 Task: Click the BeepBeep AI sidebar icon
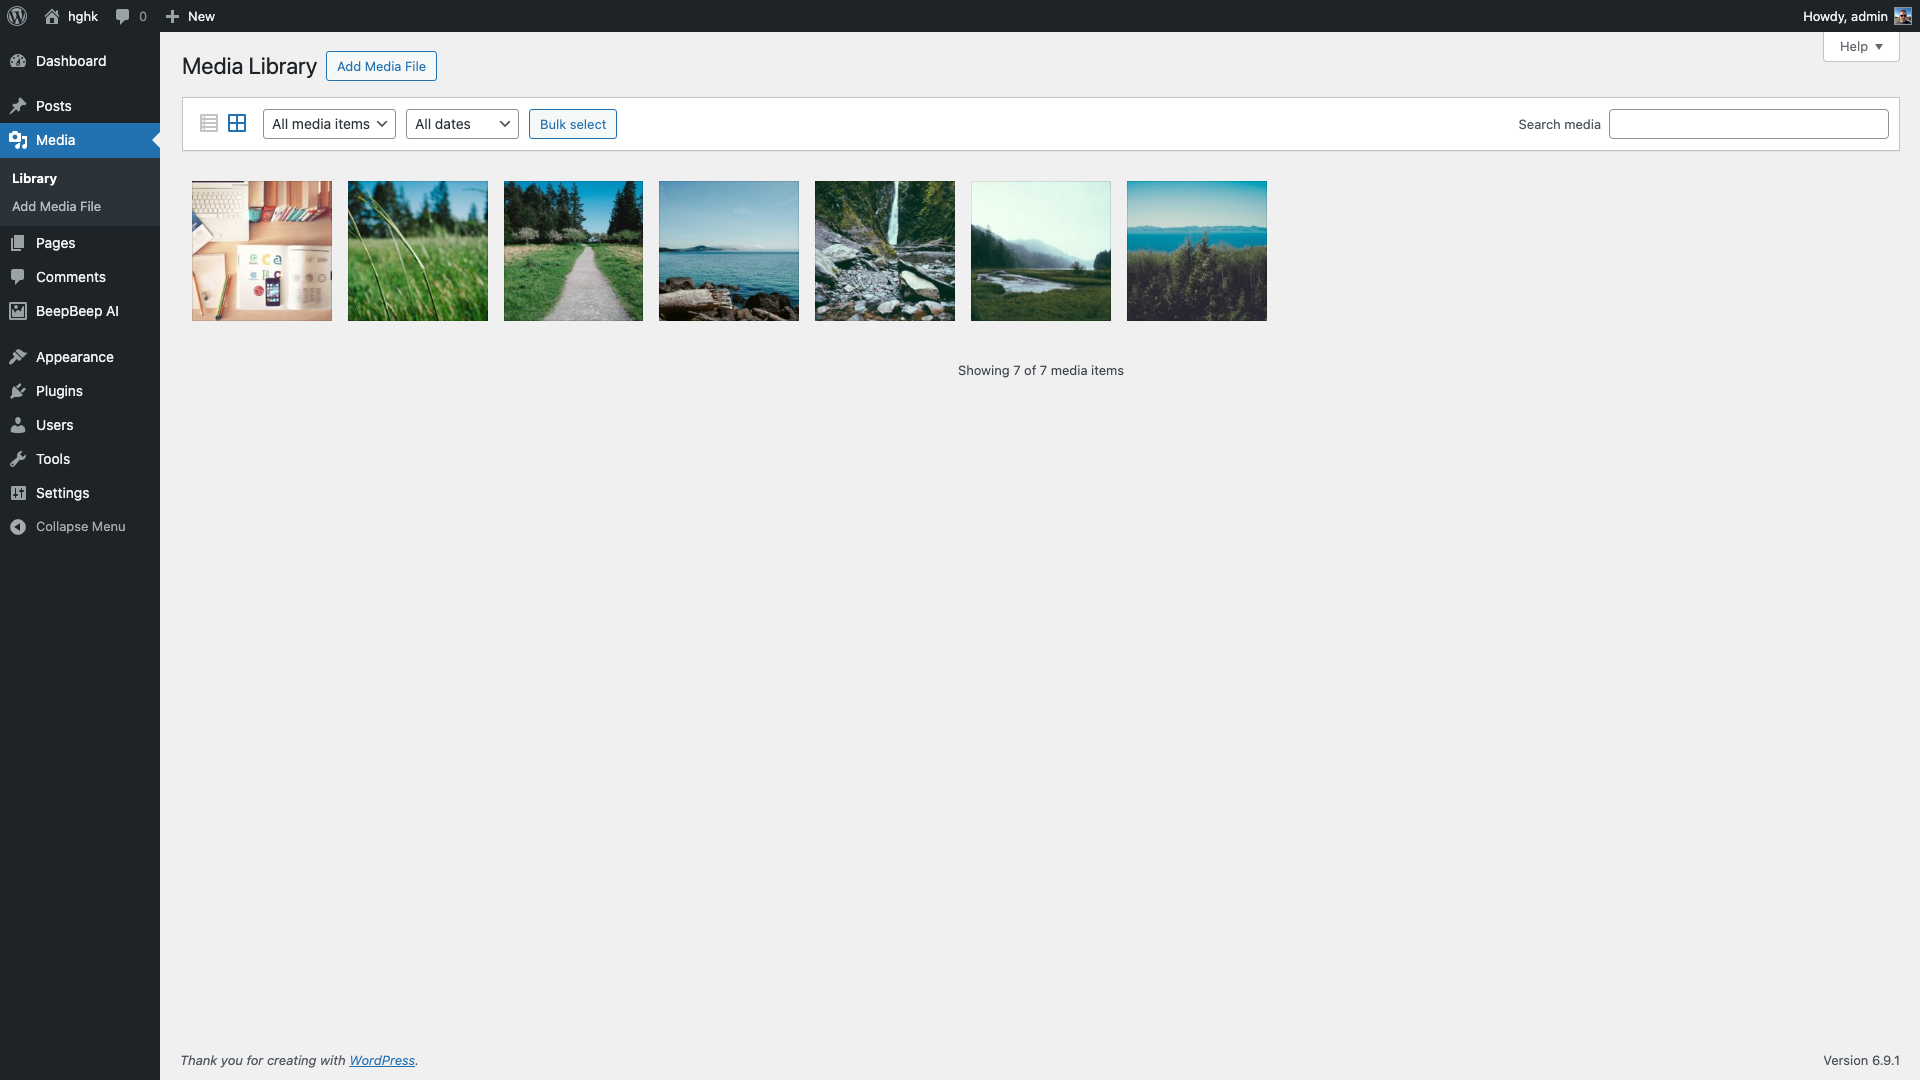click(x=18, y=311)
